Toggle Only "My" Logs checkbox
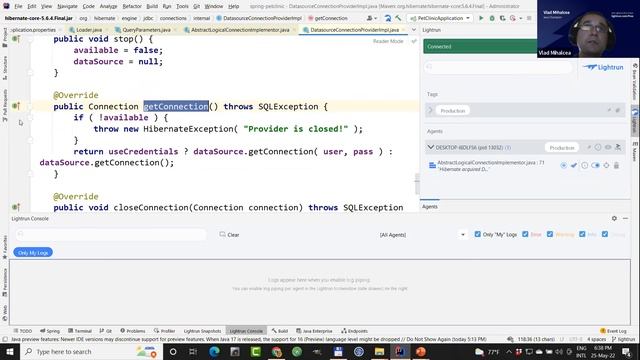The height and width of the screenshot is (360, 640). [478, 234]
